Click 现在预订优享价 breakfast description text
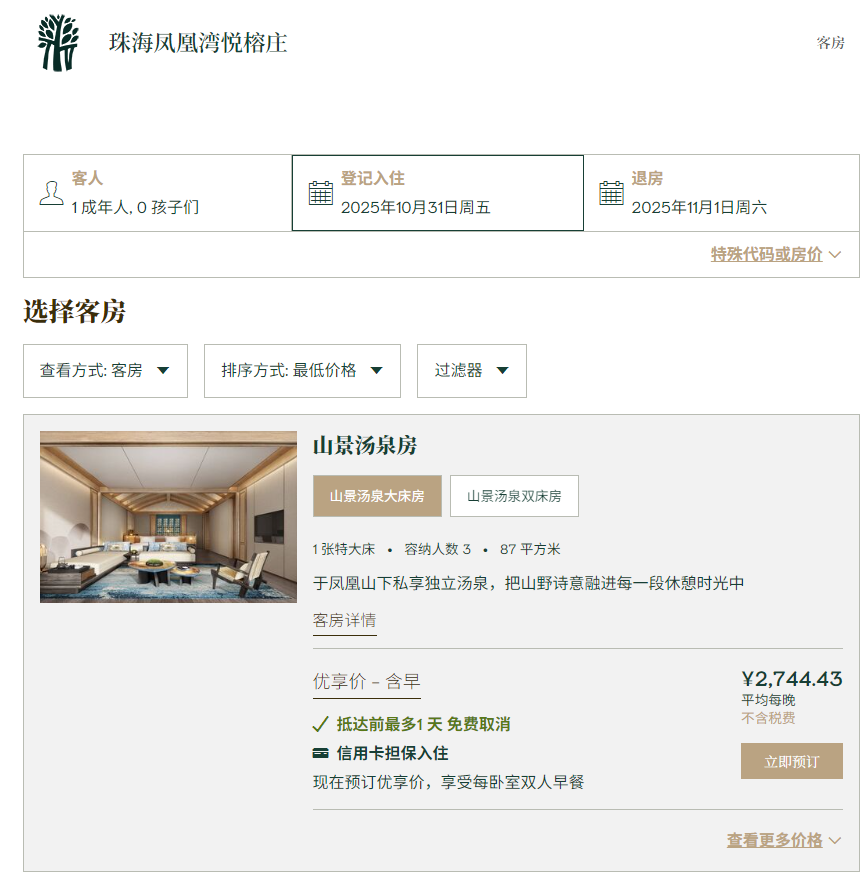Screen dimensions: 866x879 point(448,782)
